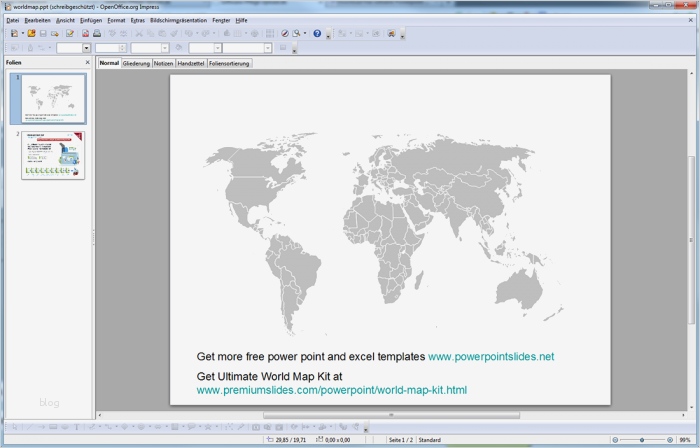Click the Zoom magnifier icon
This screenshot has height=448, width=700.
click(297, 33)
